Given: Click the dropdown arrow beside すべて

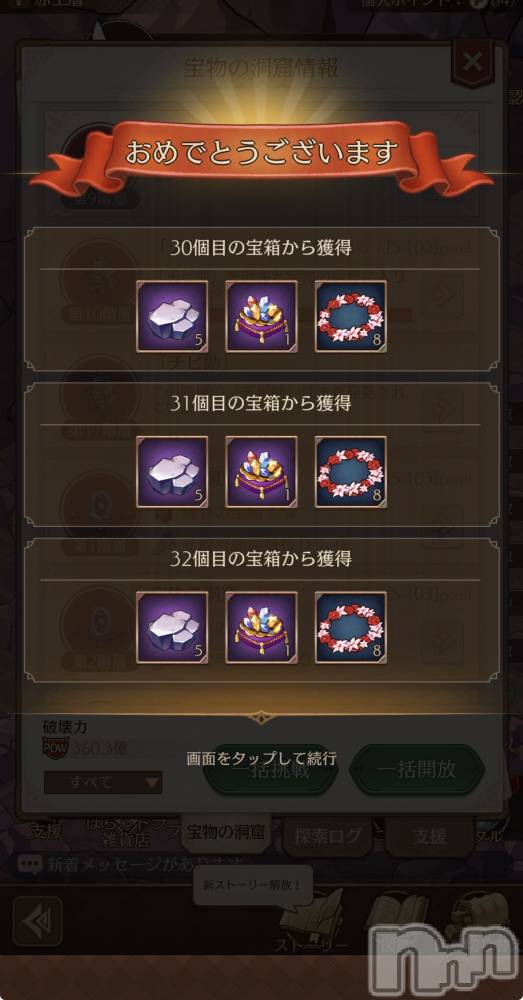Looking at the screenshot, I should 152,782.
